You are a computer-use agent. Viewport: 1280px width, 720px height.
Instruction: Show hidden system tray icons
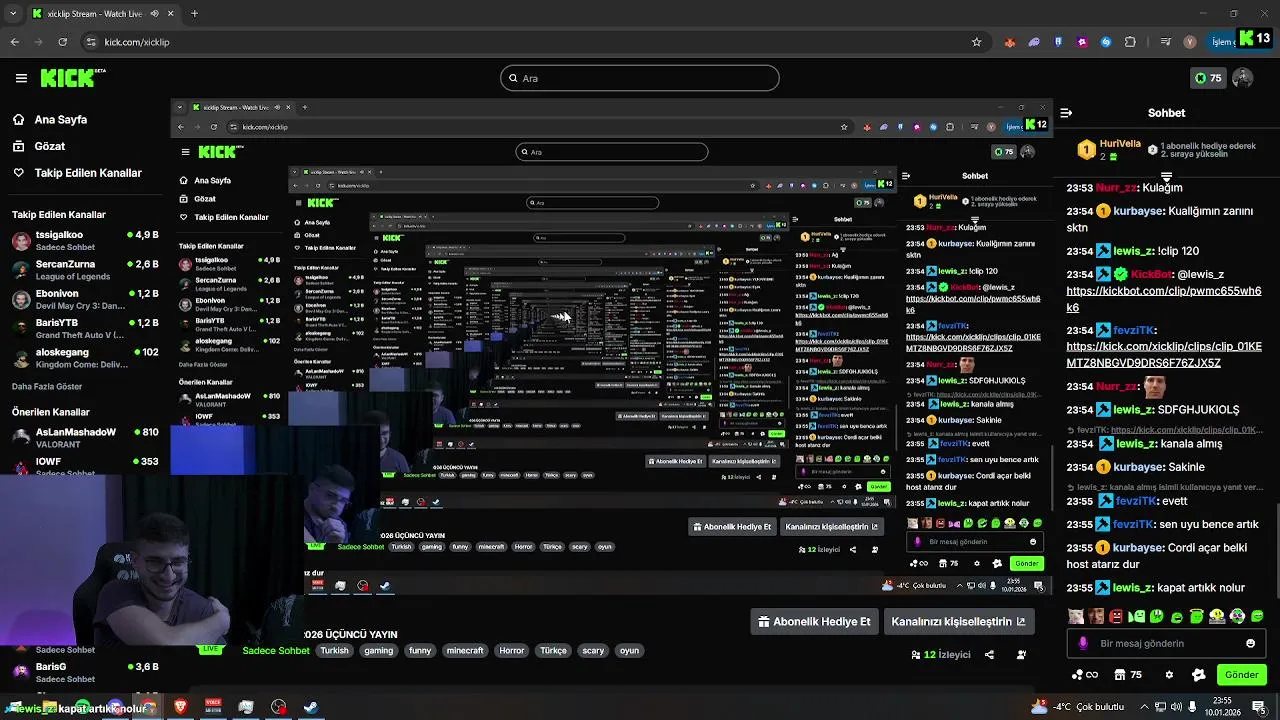[x=1144, y=706]
